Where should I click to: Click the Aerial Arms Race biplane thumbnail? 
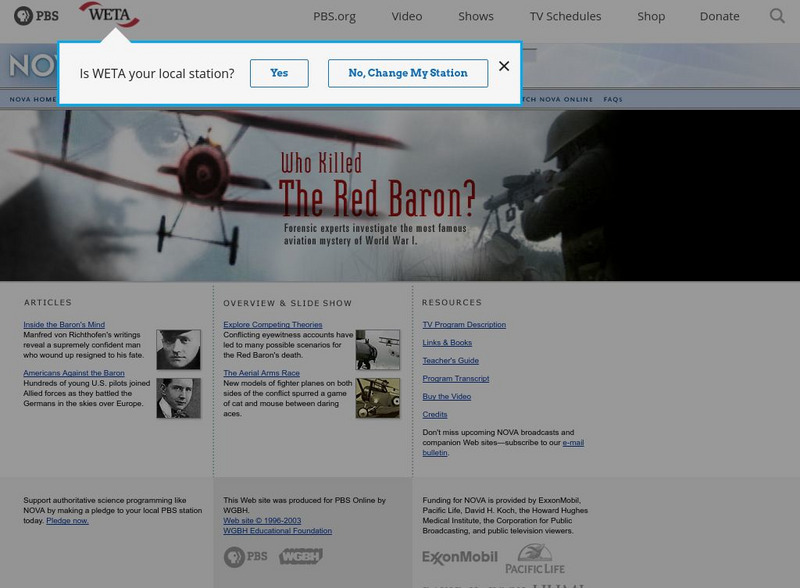click(x=378, y=398)
